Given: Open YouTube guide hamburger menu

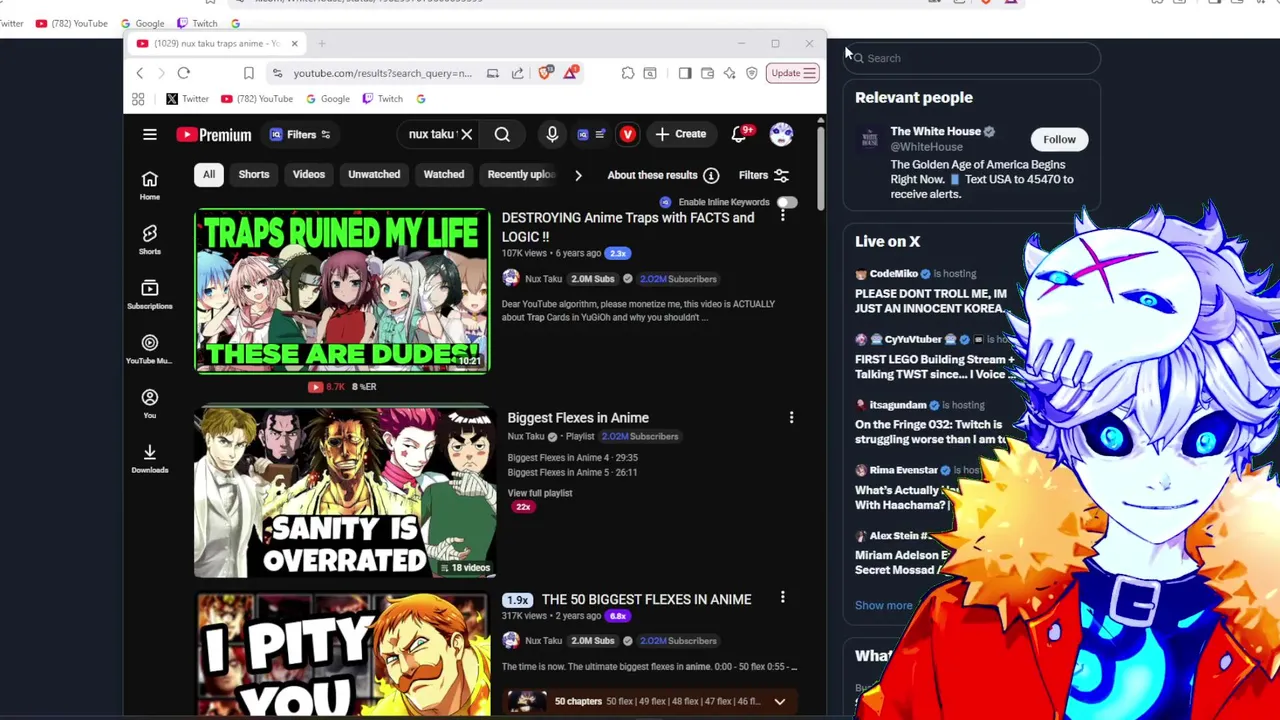Looking at the screenshot, I should coord(149,134).
